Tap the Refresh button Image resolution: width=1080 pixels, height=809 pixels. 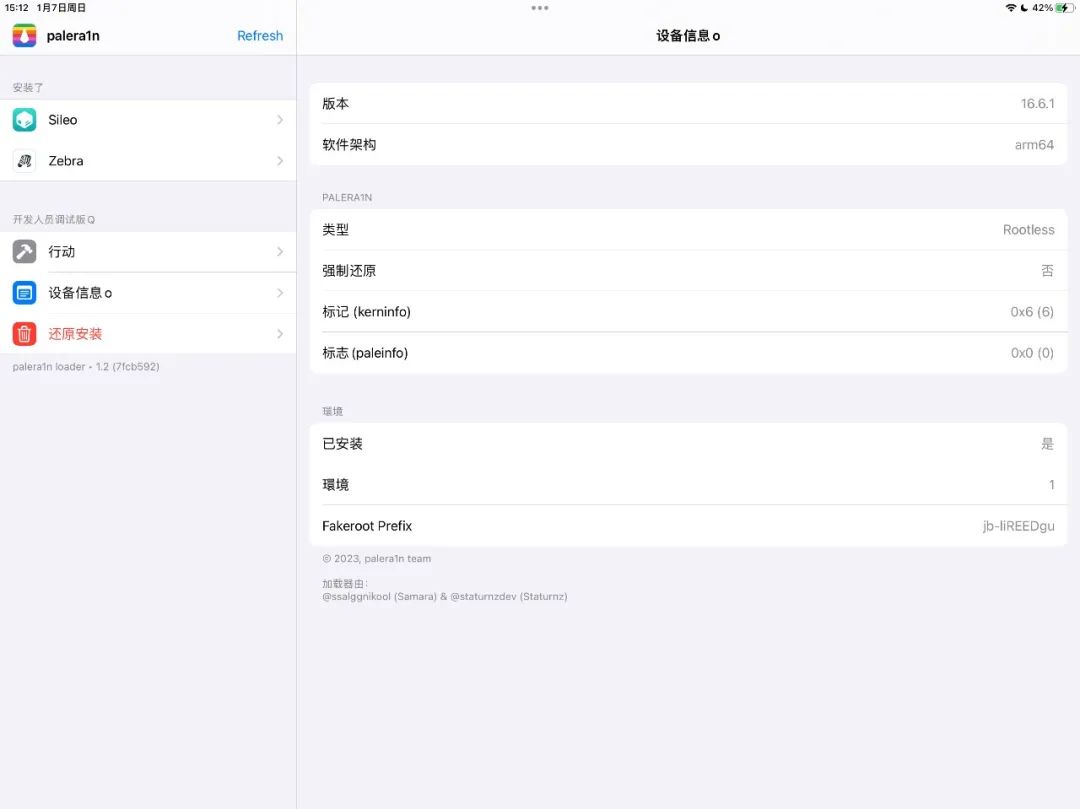click(260, 36)
